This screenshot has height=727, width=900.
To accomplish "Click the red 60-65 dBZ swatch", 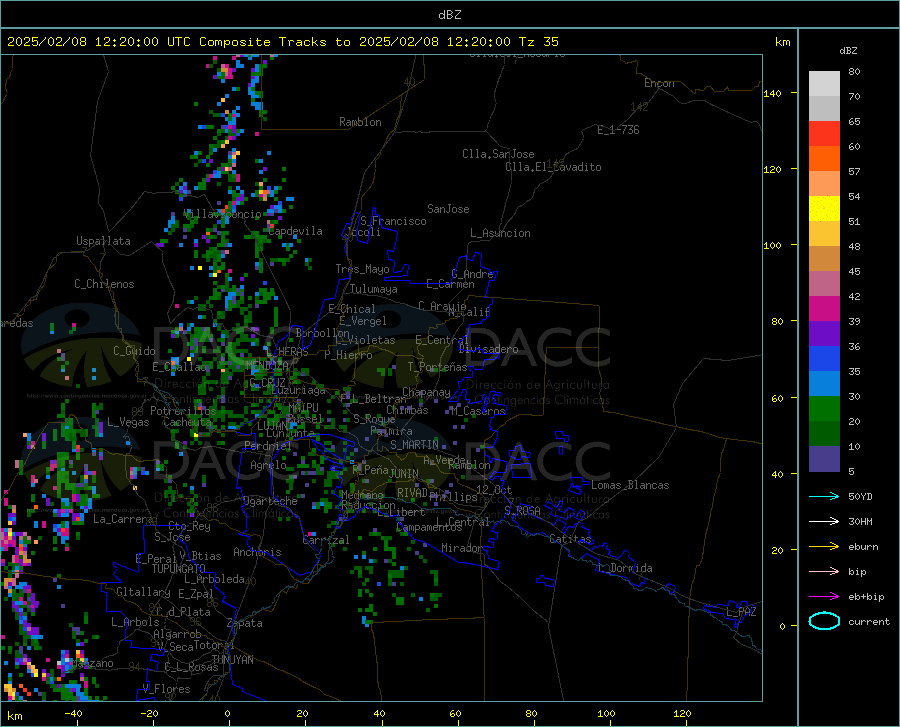I will (824, 134).
